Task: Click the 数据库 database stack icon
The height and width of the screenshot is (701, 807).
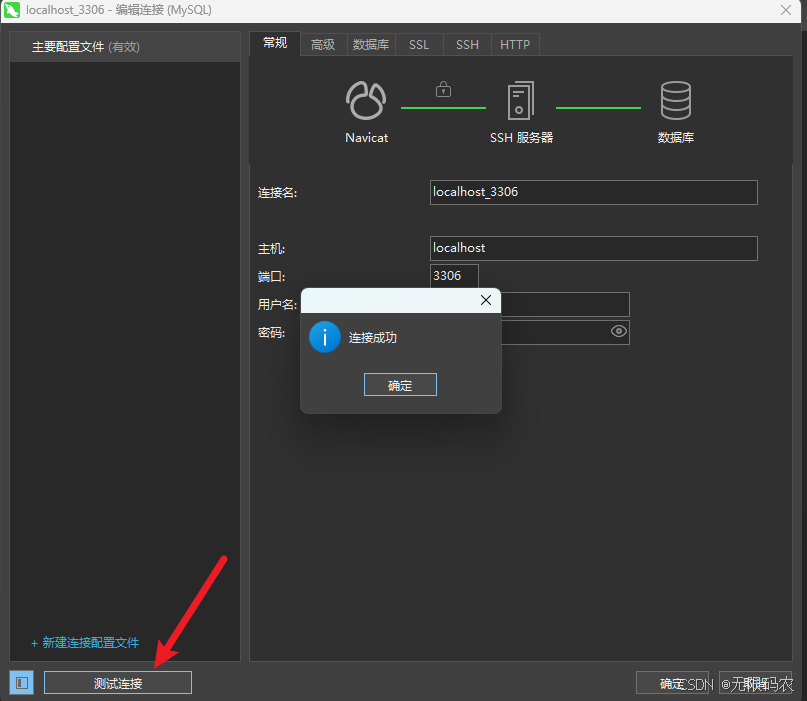Action: coord(675,101)
